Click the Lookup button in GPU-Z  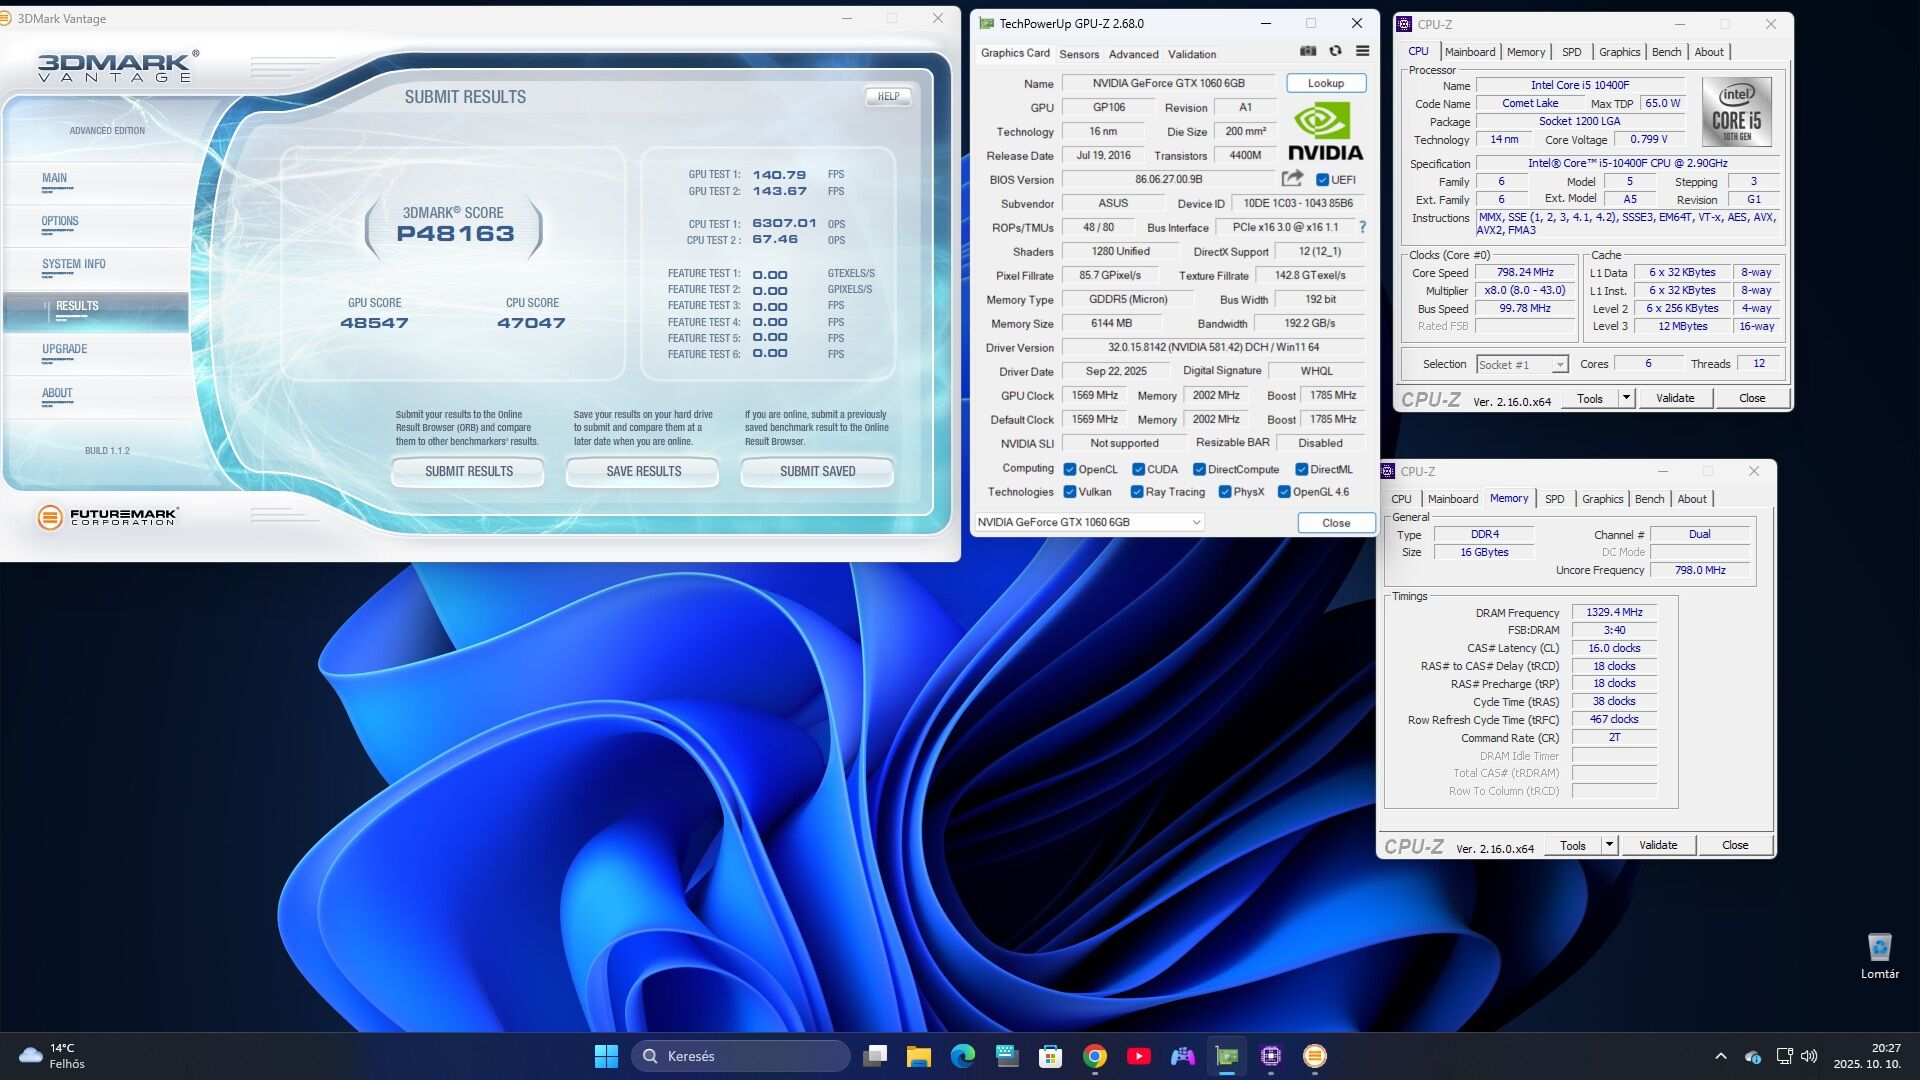click(1325, 83)
